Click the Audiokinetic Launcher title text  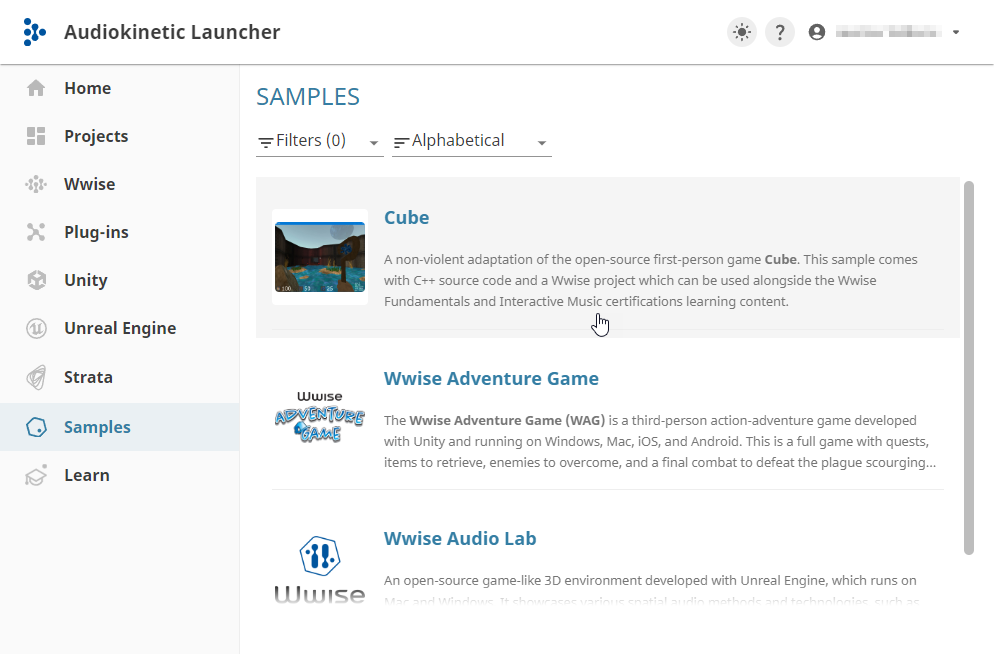(x=172, y=32)
